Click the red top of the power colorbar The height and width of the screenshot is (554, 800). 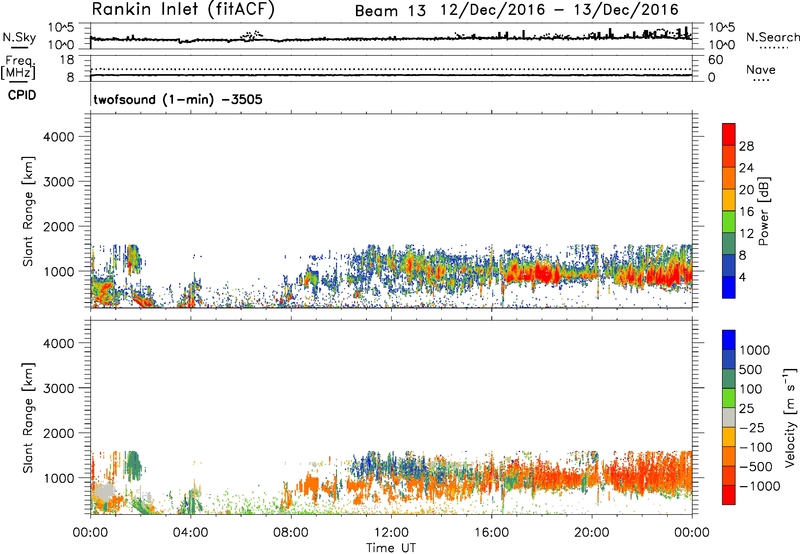click(729, 134)
